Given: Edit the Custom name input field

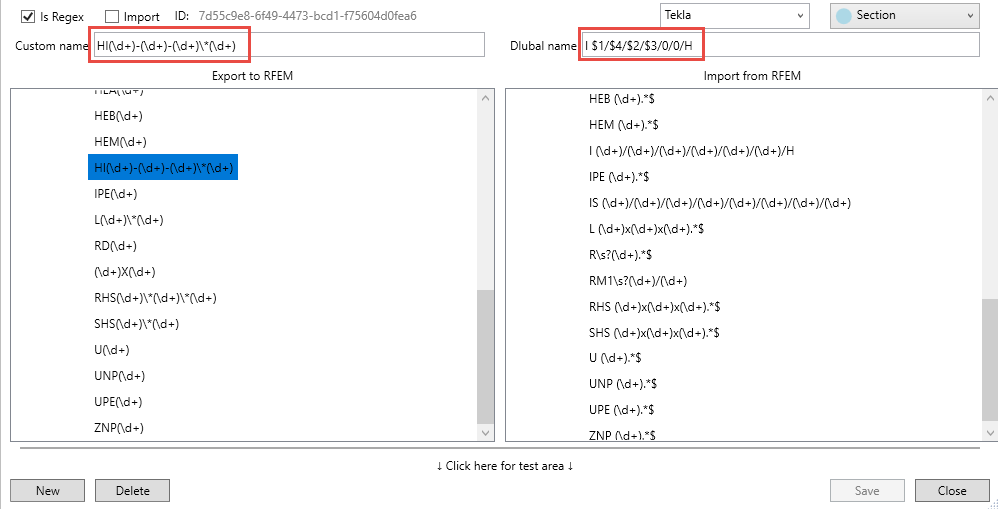Looking at the screenshot, I should (x=289, y=45).
